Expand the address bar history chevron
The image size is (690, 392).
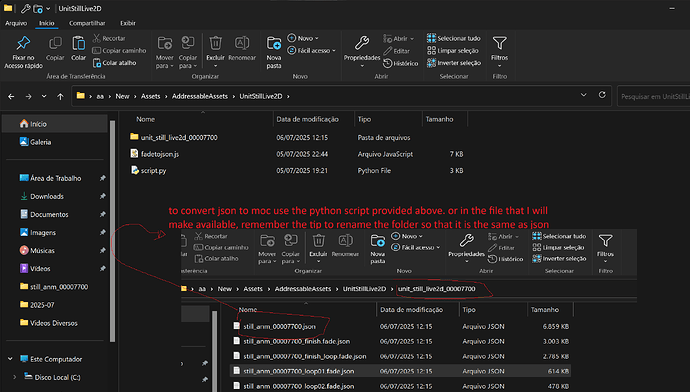tap(584, 95)
